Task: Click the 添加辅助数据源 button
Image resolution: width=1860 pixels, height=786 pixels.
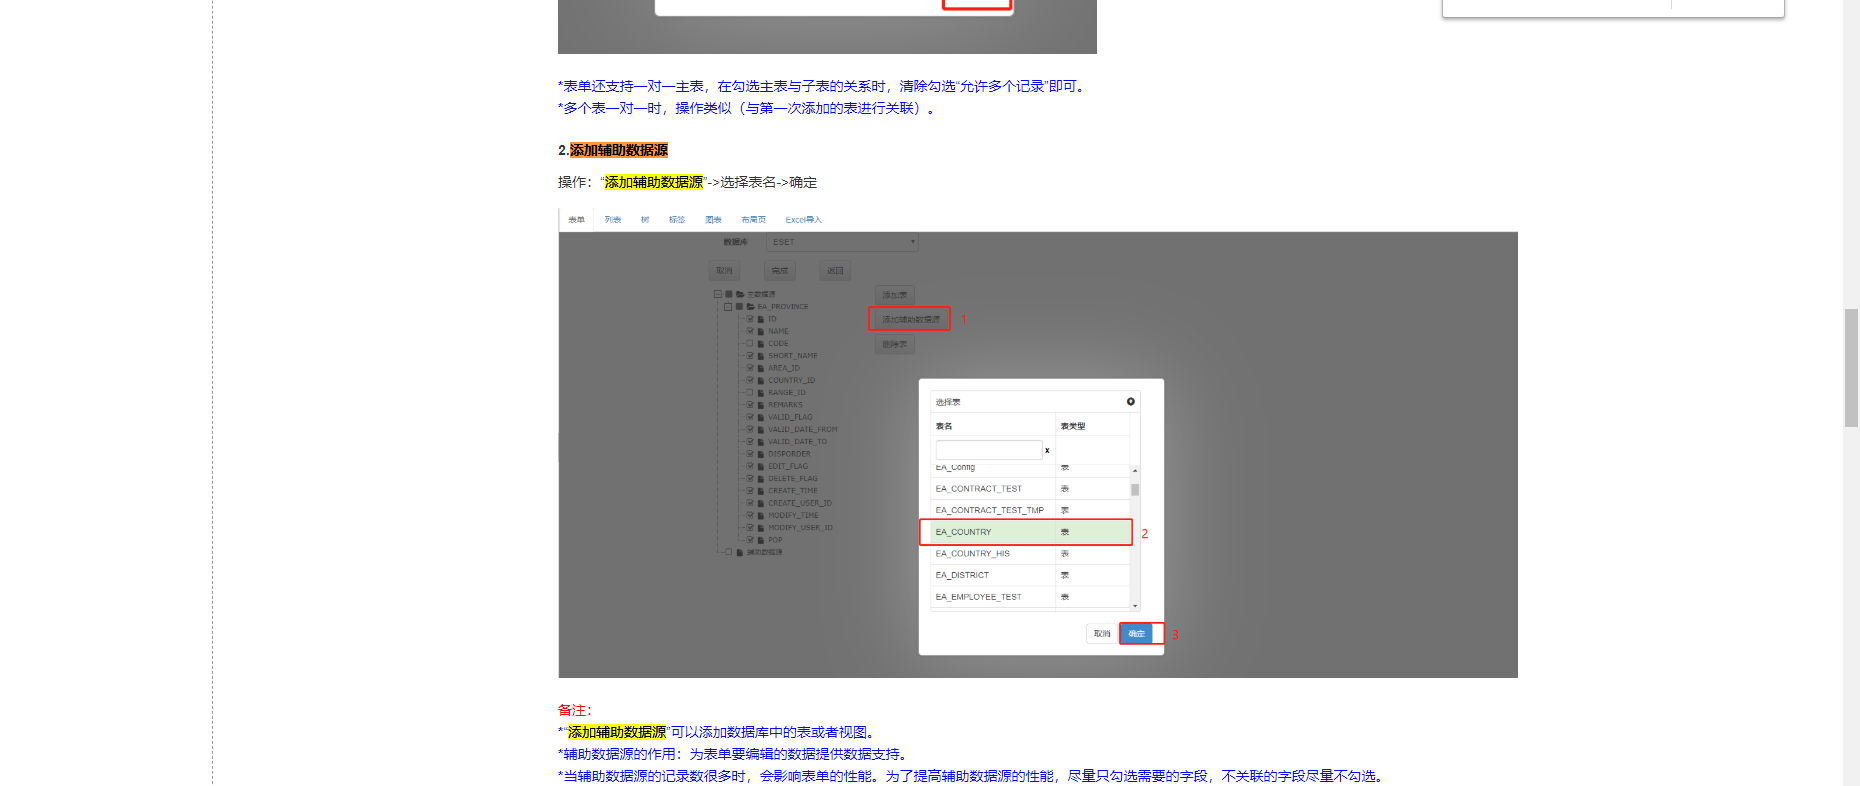Action: coord(911,320)
